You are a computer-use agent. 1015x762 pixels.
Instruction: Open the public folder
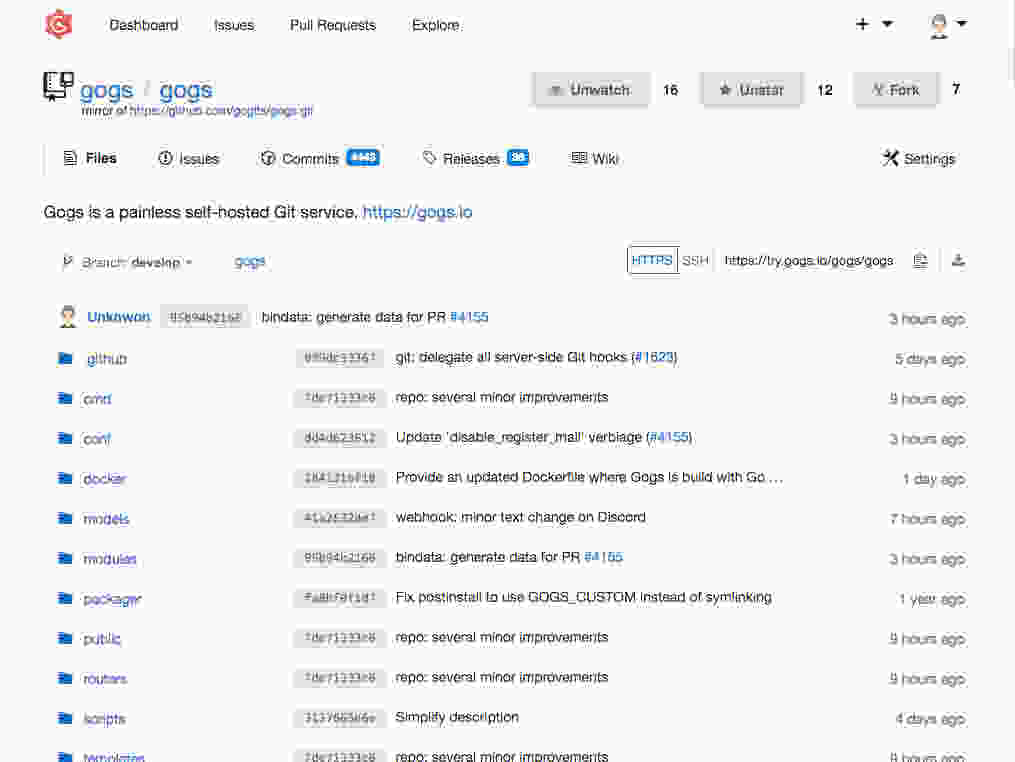tap(102, 639)
